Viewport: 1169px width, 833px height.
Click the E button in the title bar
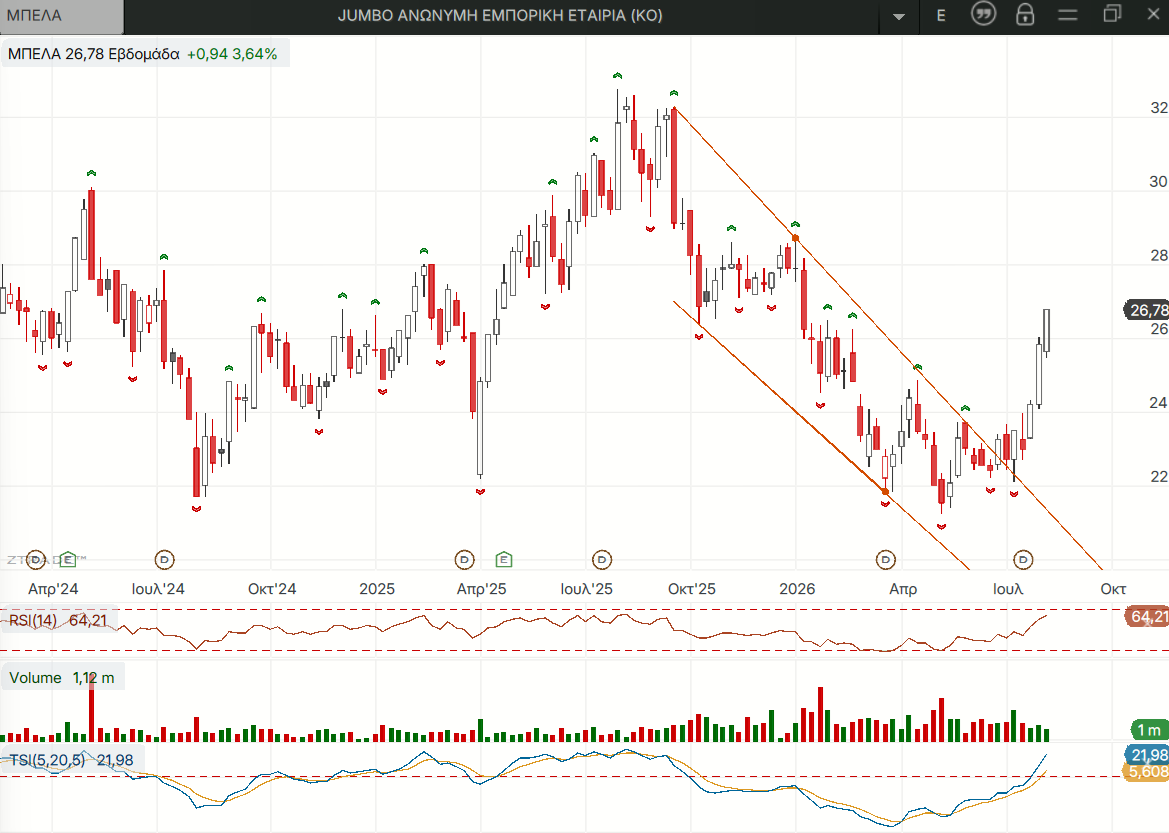click(x=941, y=16)
